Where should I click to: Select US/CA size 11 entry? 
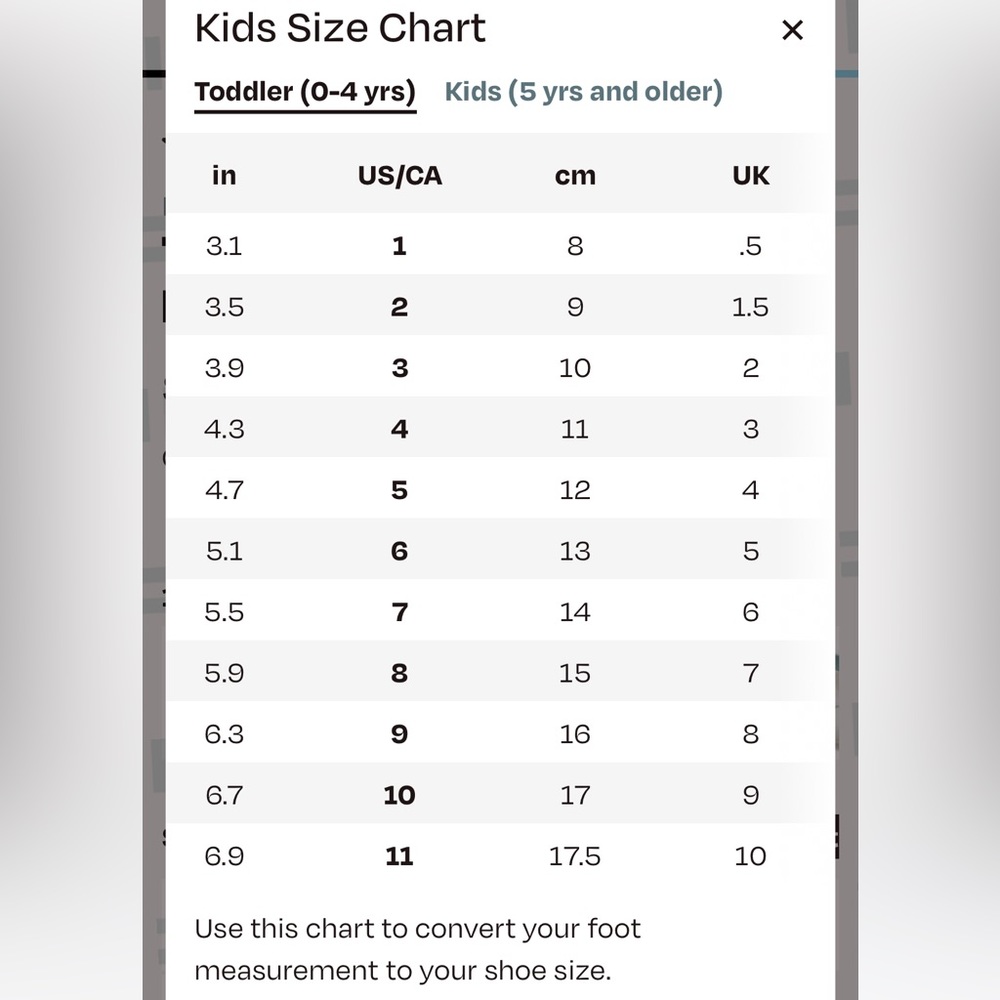point(399,856)
